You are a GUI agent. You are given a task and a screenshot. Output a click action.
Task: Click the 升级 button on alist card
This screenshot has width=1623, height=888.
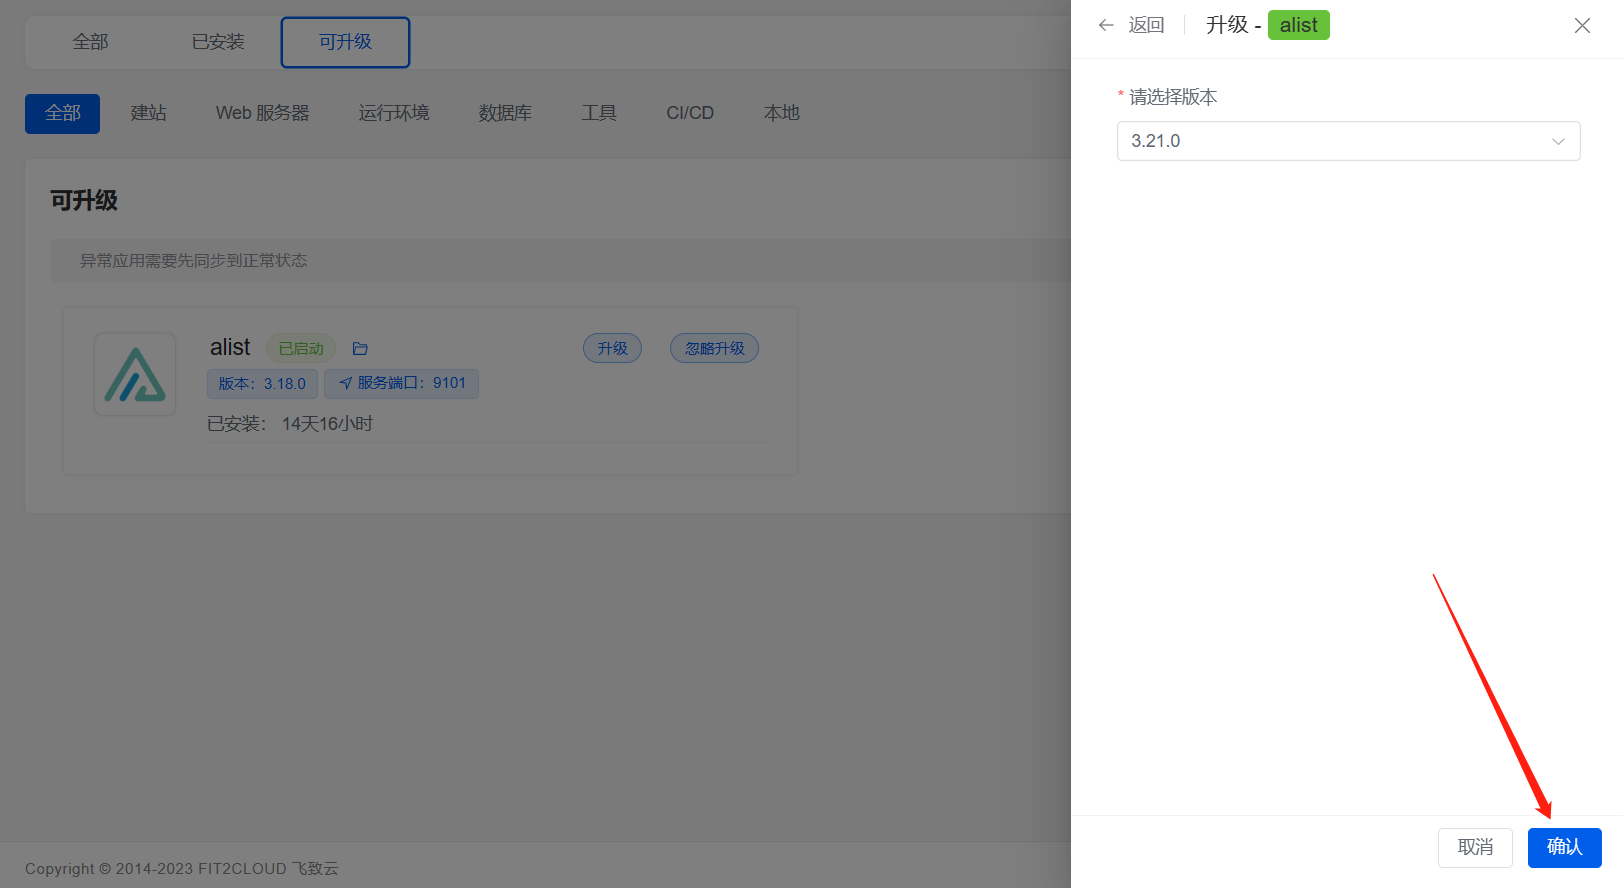tap(612, 348)
